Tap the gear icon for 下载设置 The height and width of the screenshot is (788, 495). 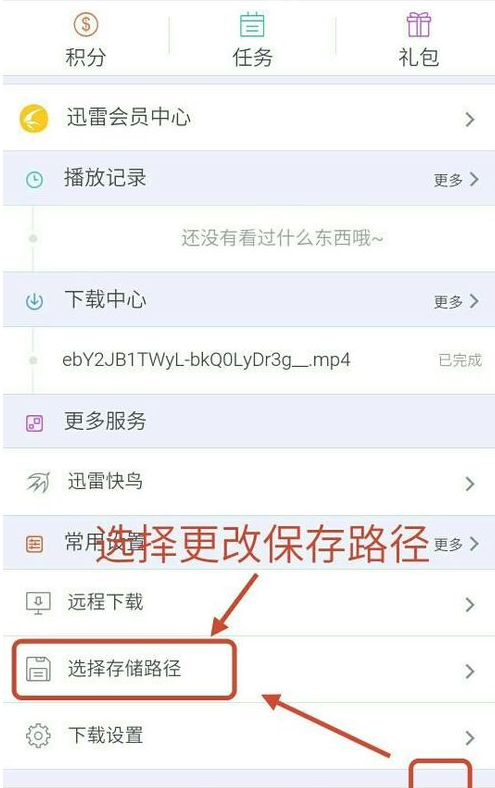tap(38, 736)
